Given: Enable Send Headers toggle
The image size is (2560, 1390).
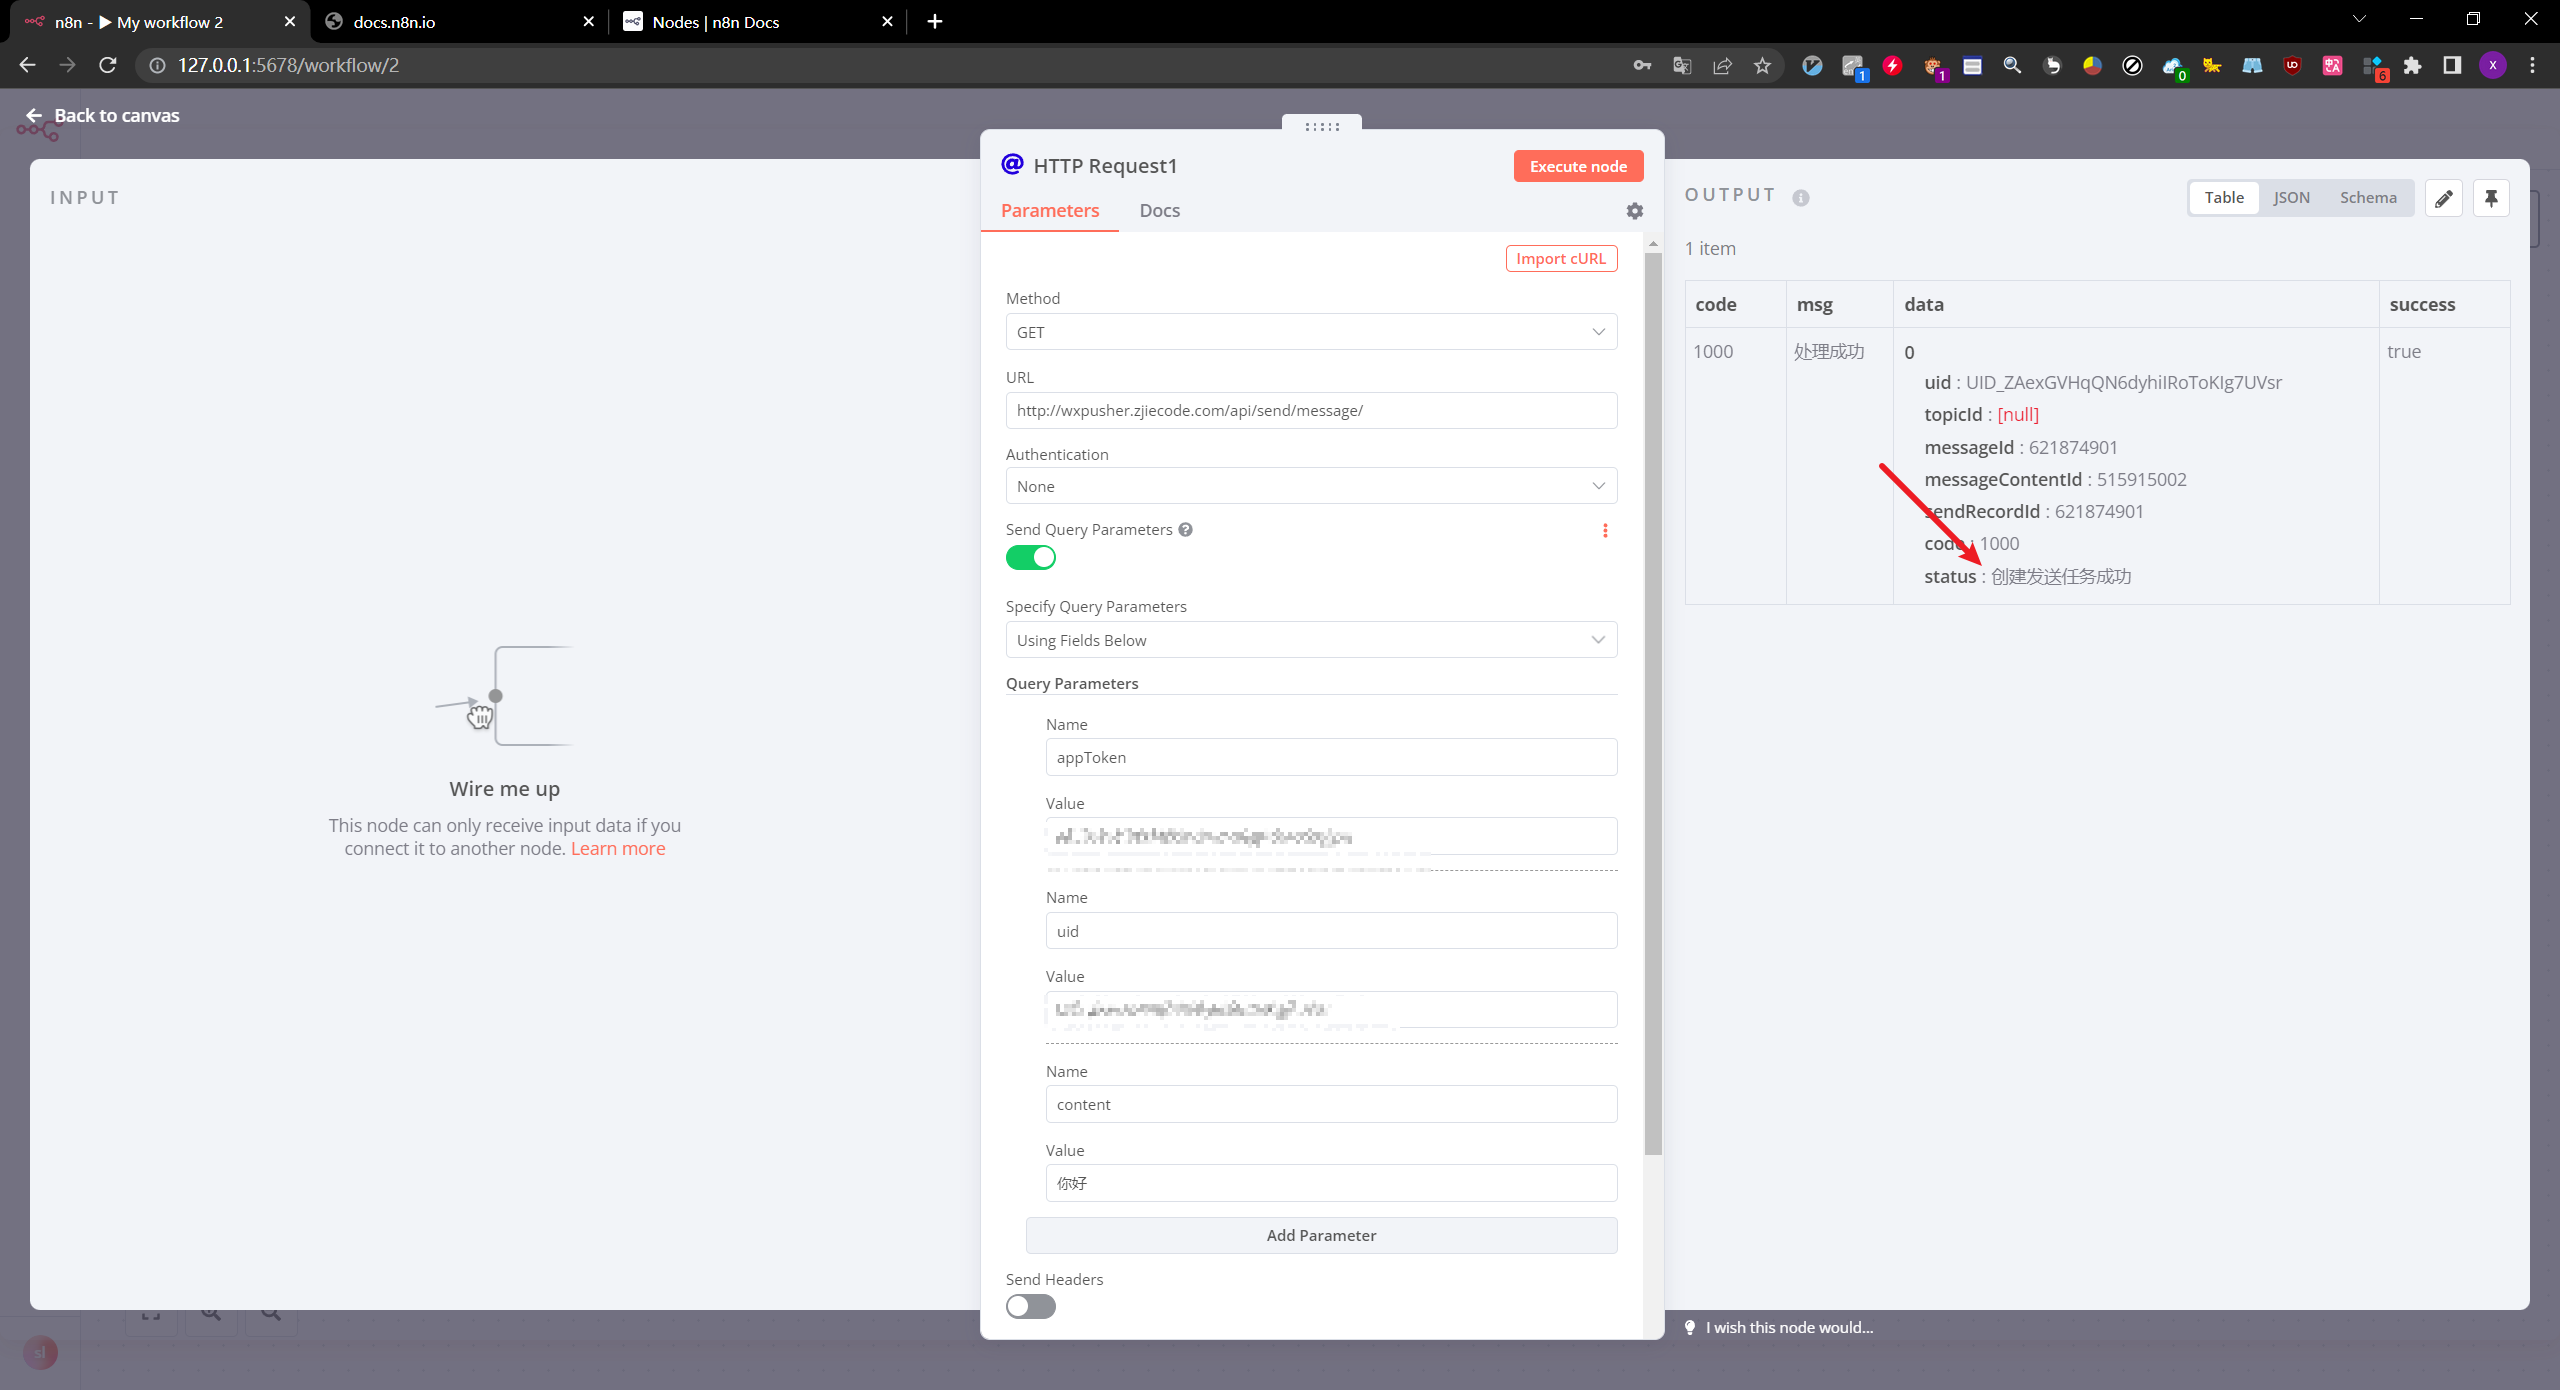Looking at the screenshot, I should [1030, 1307].
